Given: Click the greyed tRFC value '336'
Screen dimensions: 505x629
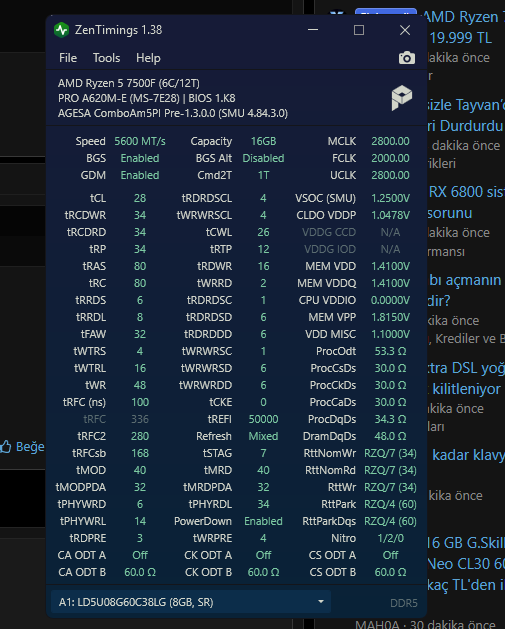Looking at the screenshot, I should click(140, 419).
